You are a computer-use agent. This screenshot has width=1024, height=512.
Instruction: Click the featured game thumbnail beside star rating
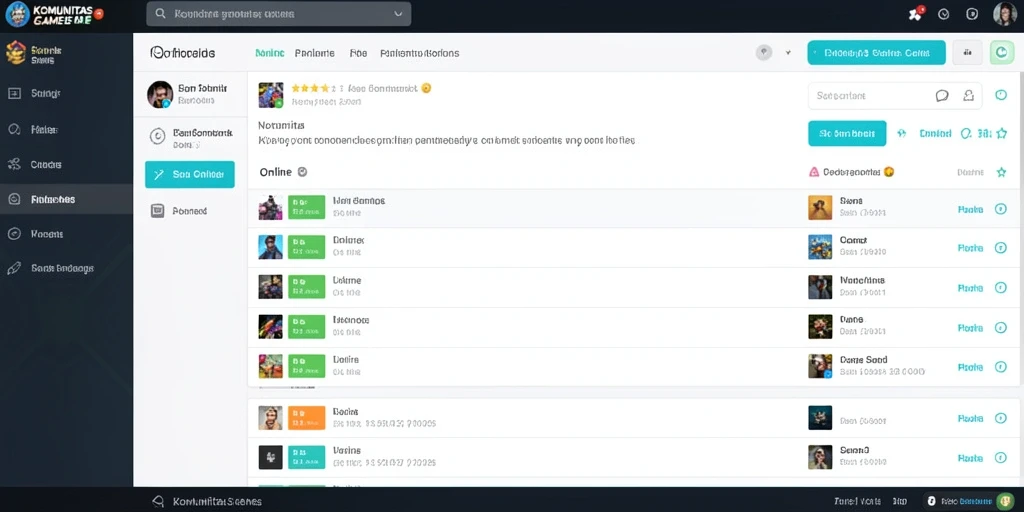pyautogui.click(x=270, y=95)
